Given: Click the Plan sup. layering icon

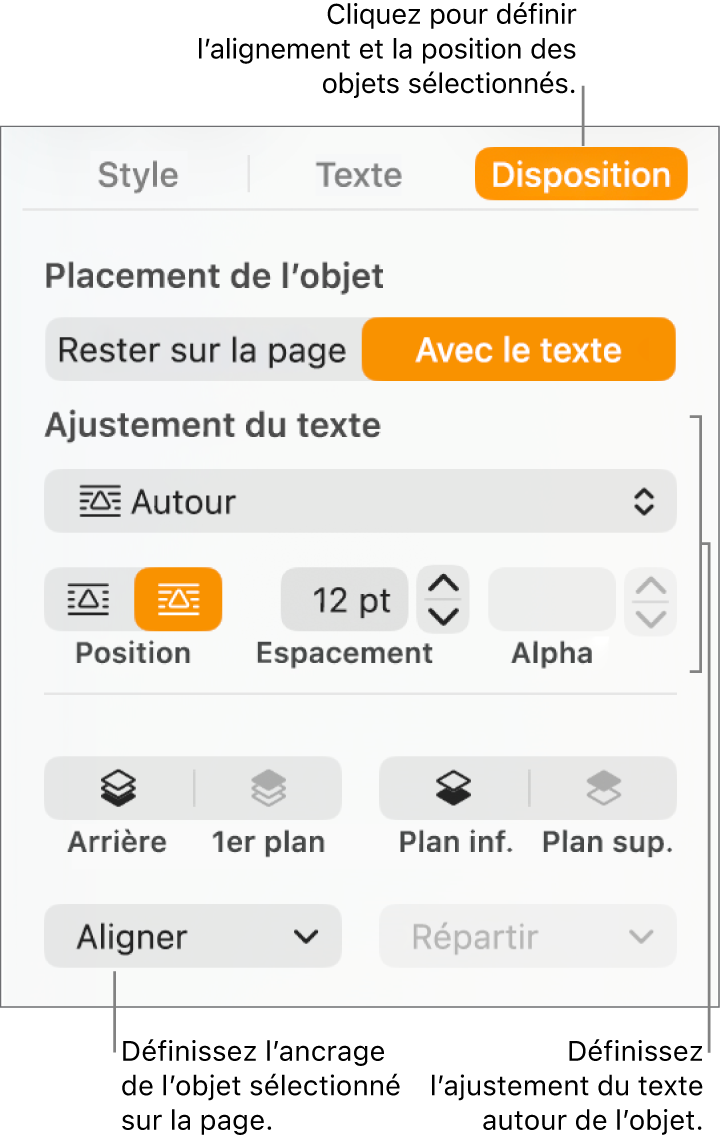Looking at the screenshot, I should pyautogui.click(x=605, y=789).
